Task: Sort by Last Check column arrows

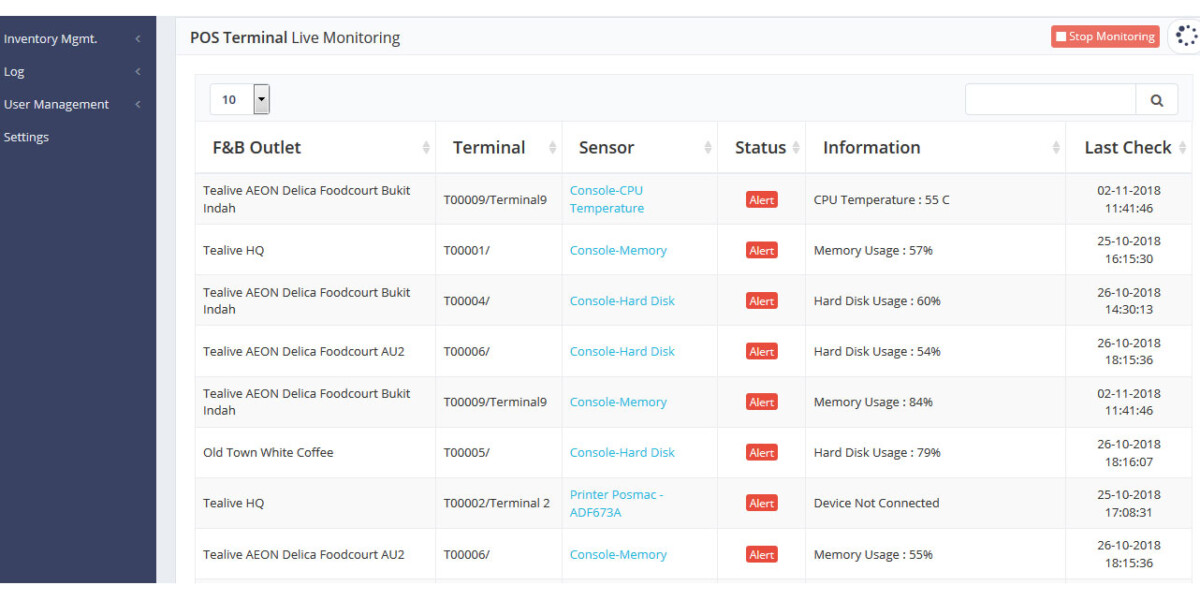Action: coord(1183,148)
